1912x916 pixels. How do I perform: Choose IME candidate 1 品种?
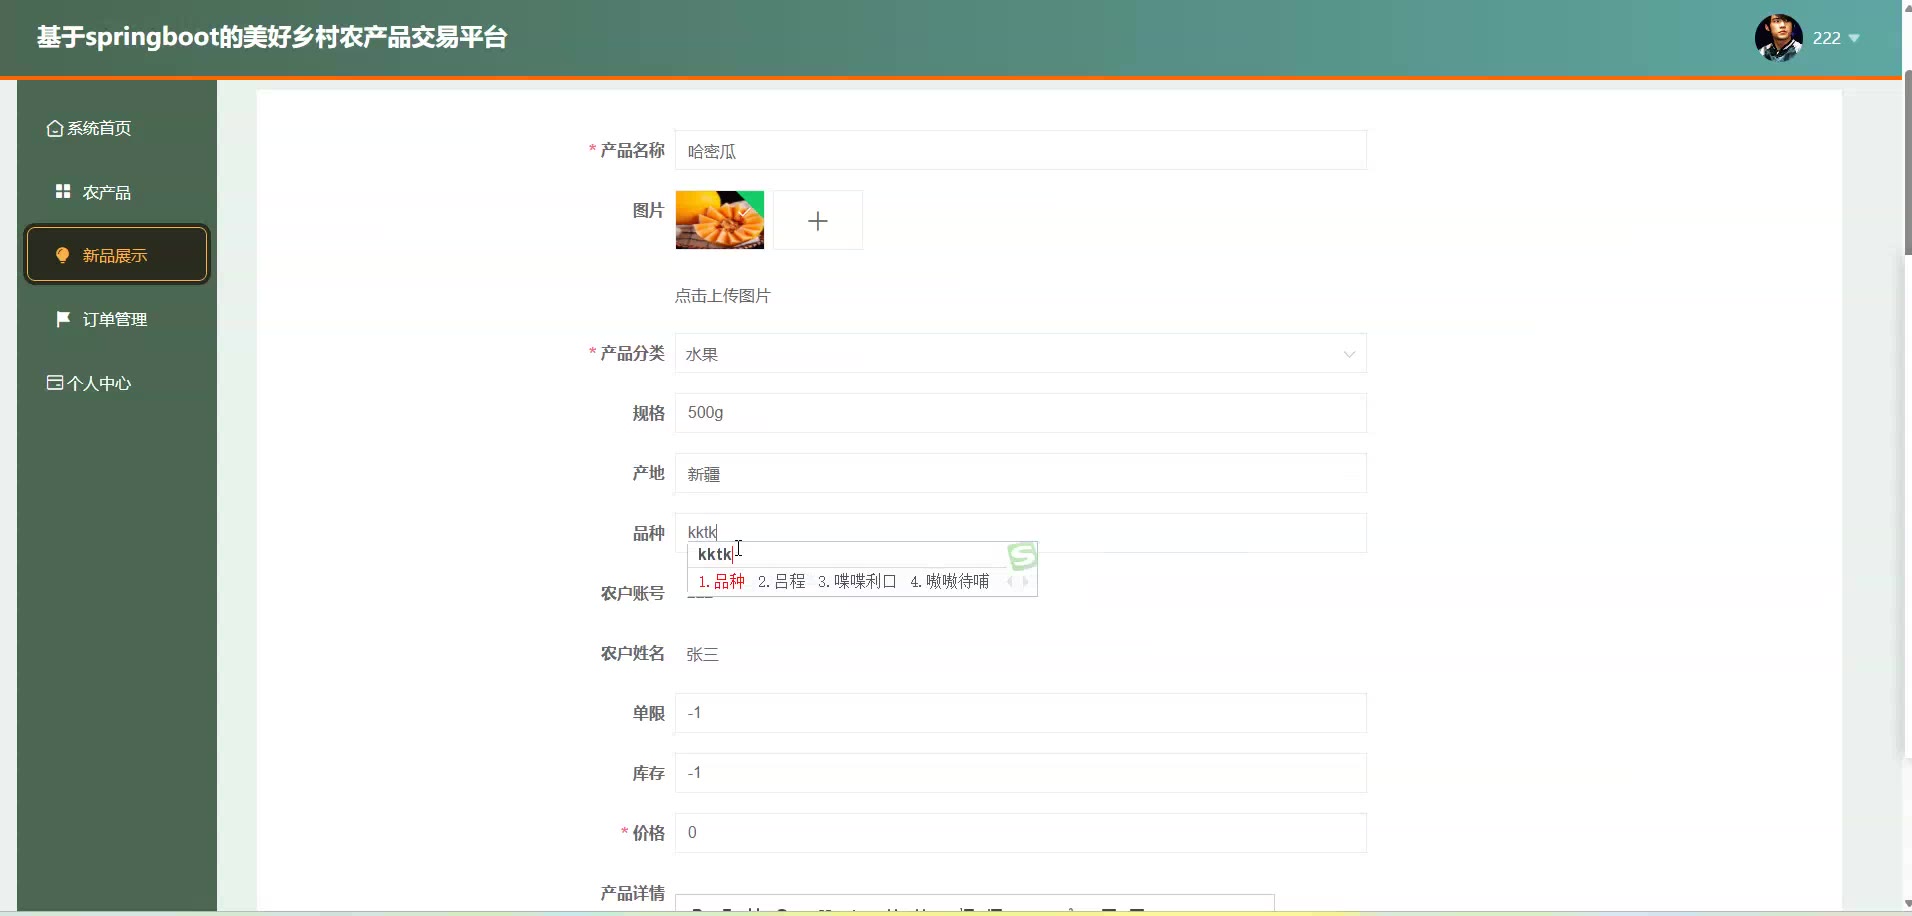coord(721,582)
